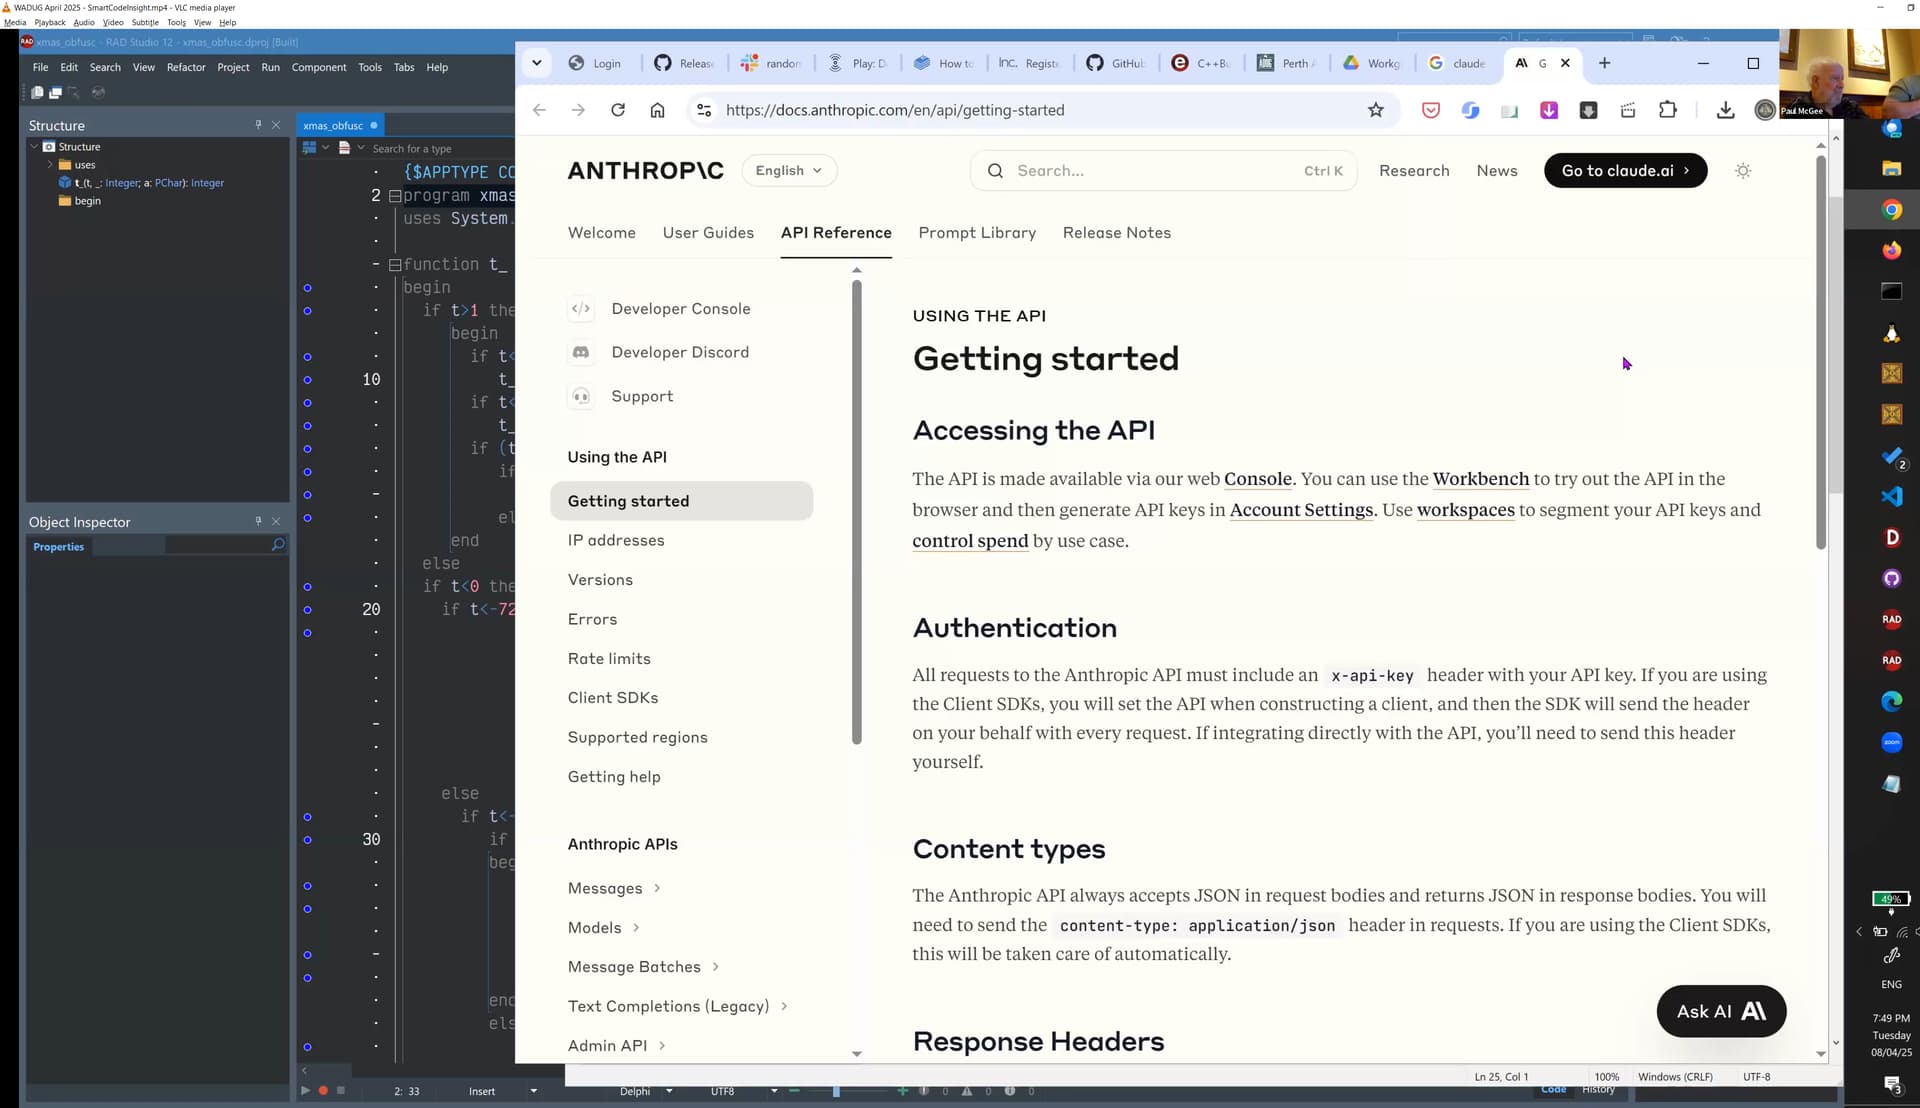Screen dimensions: 1920x1108
Task: Open the Refactor menu in RAD Studio
Action: (186, 67)
